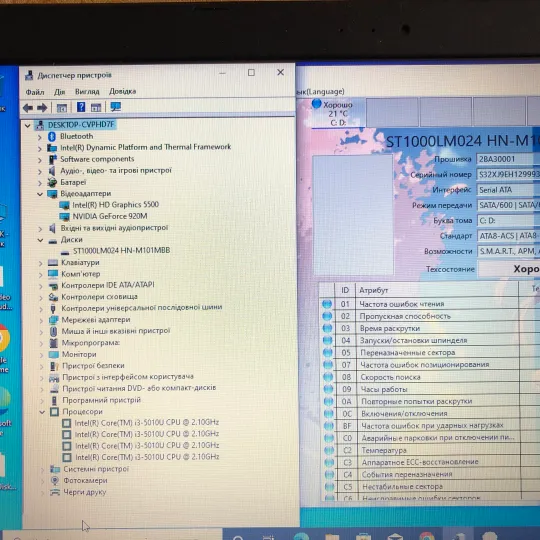
Task: Expand the Мережеві адаптери node
Action: [41, 321]
